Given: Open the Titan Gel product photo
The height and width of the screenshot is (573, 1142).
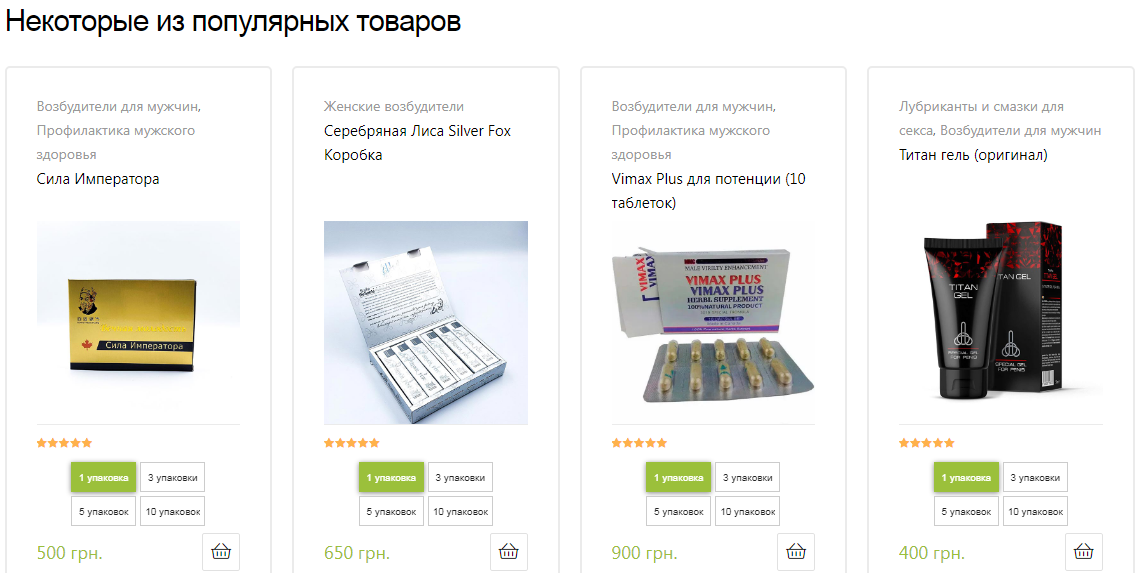Looking at the screenshot, I should (1001, 323).
